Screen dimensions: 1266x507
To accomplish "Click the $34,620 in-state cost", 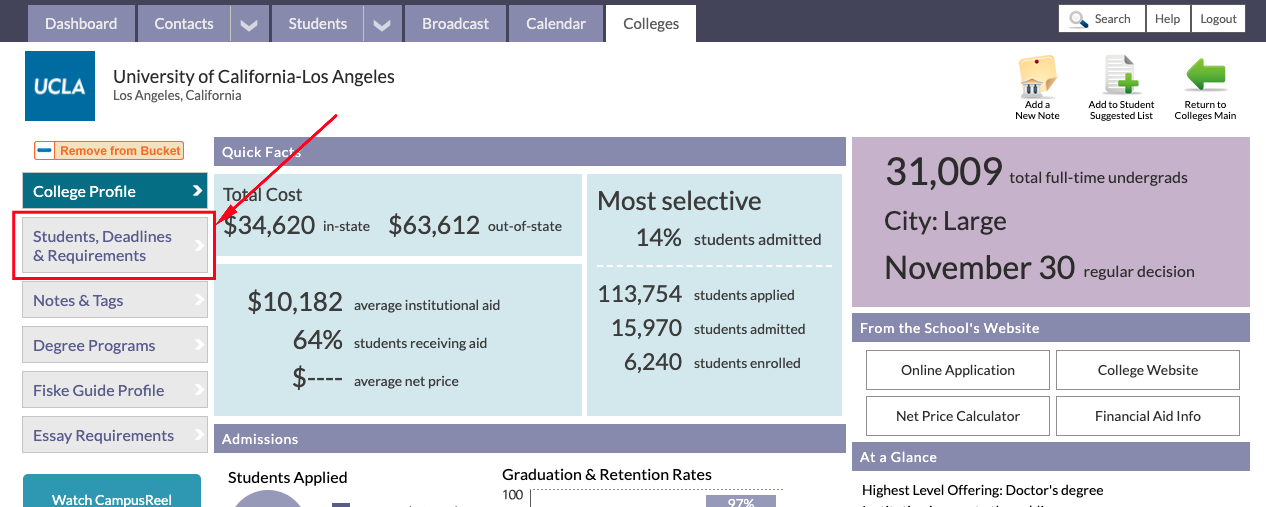I will click(x=296, y=226).
